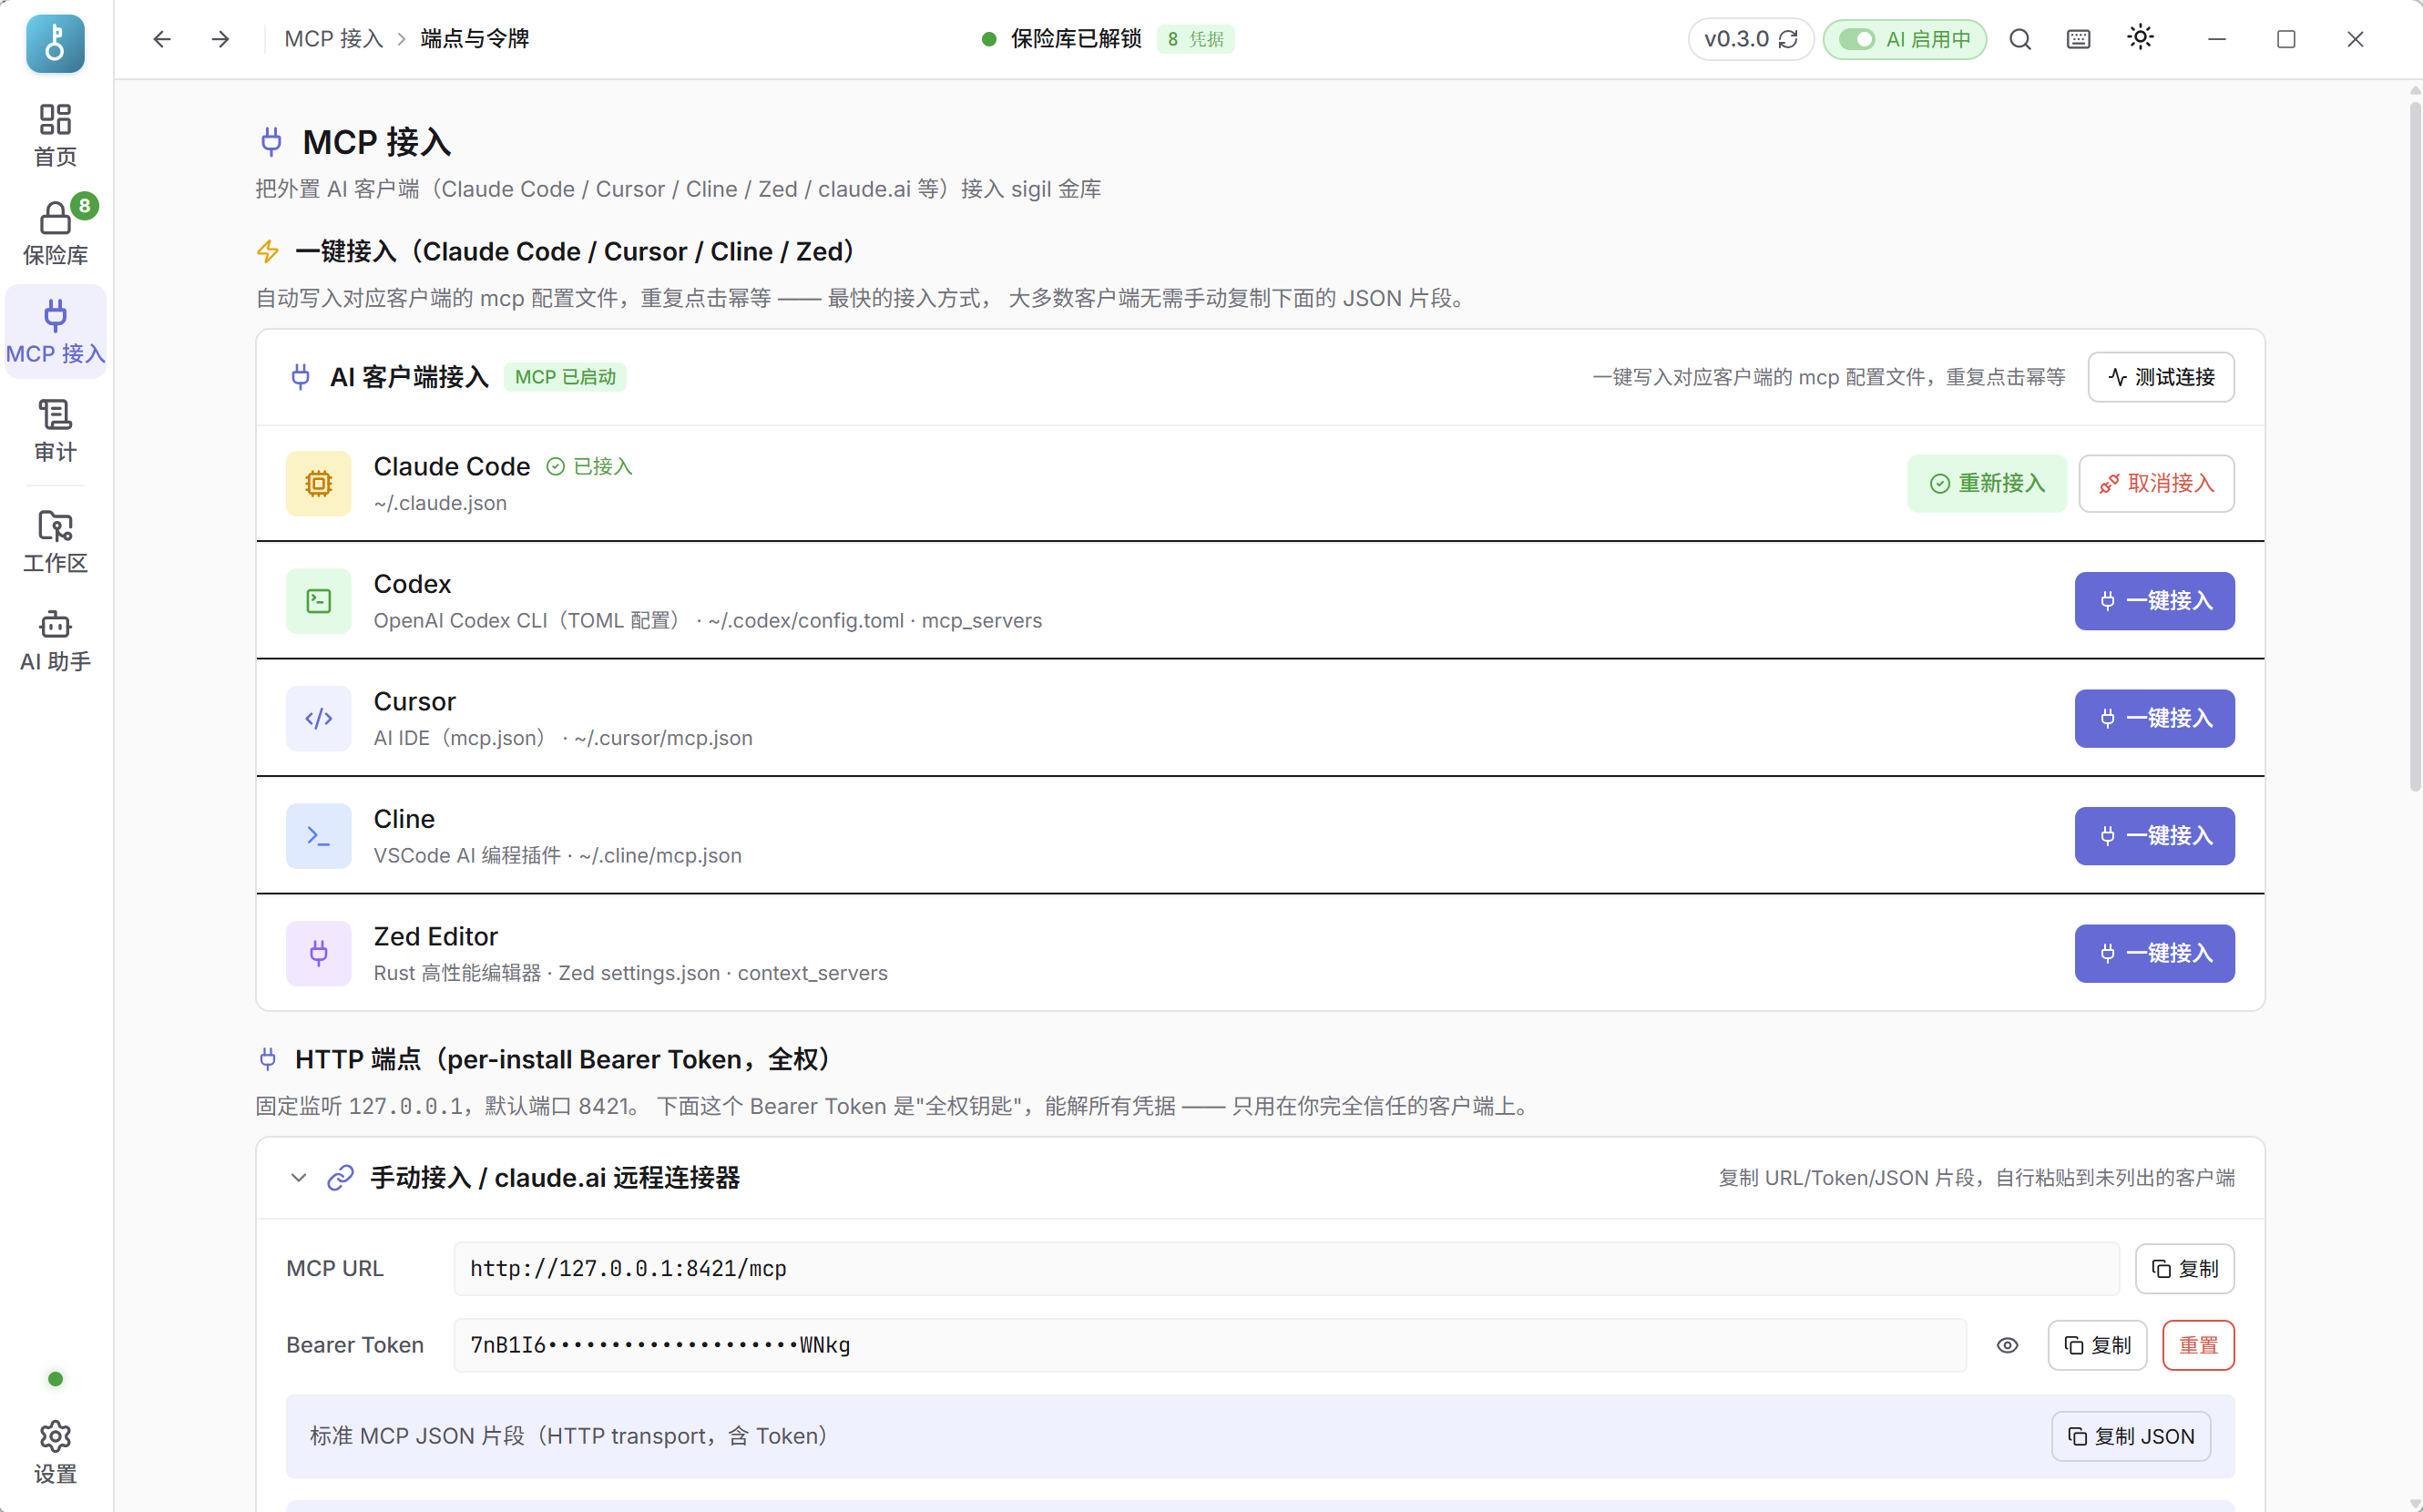The width and height of the screenshot is (2423, 1512).
Task: Navigate back with the left arrow
Action: 162,39
